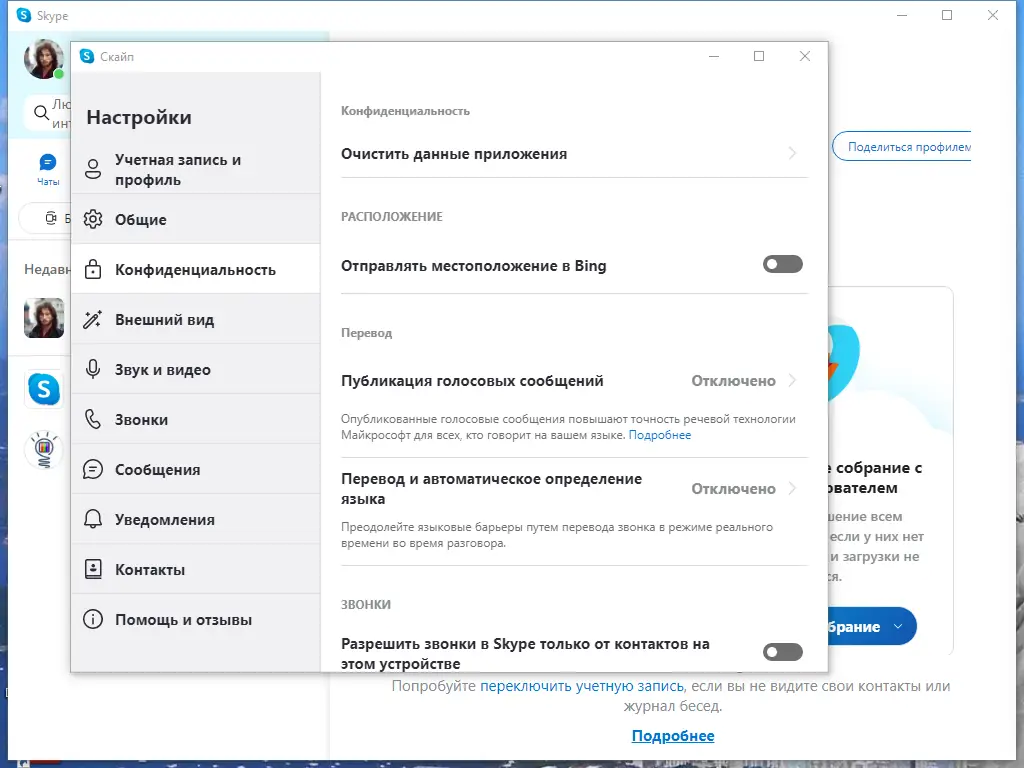The image size is (1024, 768).
Task: Open Сообщения settings section
Action: pyautogui.click(x=195, y=470)
